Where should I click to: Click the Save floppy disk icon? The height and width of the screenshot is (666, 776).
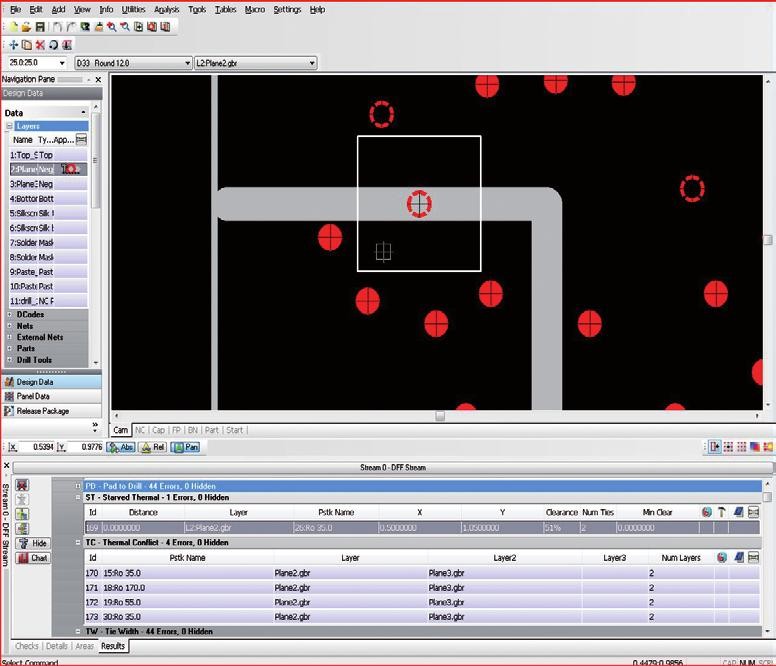pyautogui.click(x=40, y=27)
